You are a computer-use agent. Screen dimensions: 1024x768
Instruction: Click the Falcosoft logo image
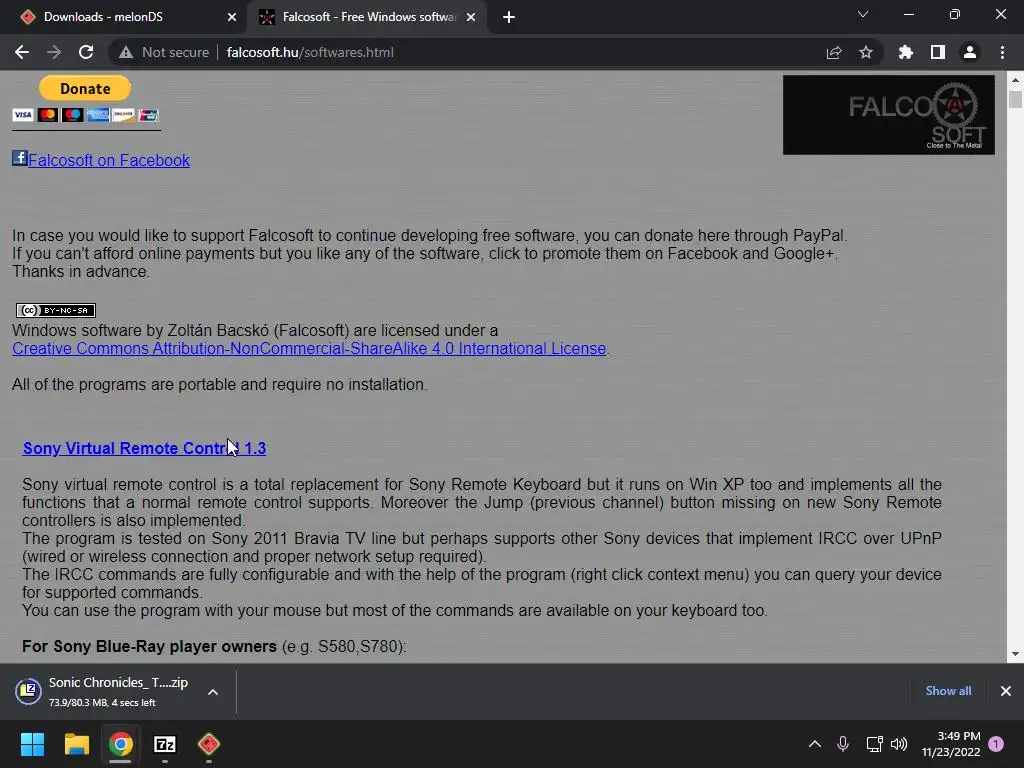coord(889,115)
